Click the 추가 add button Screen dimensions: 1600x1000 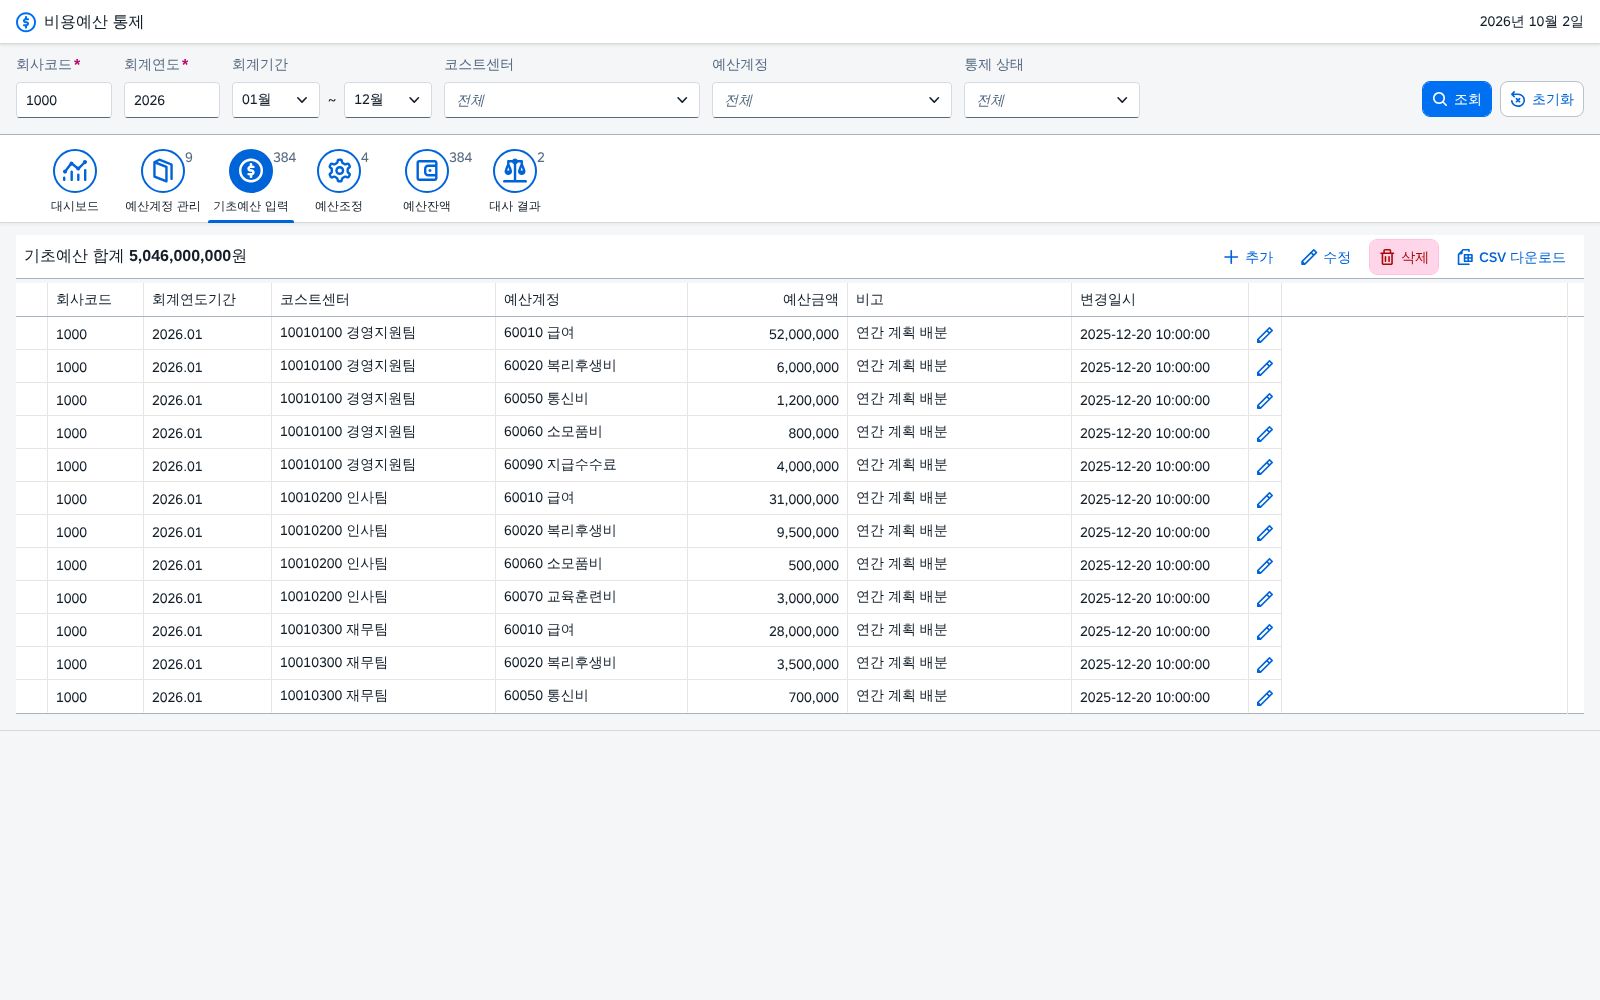click(1248, 257)
